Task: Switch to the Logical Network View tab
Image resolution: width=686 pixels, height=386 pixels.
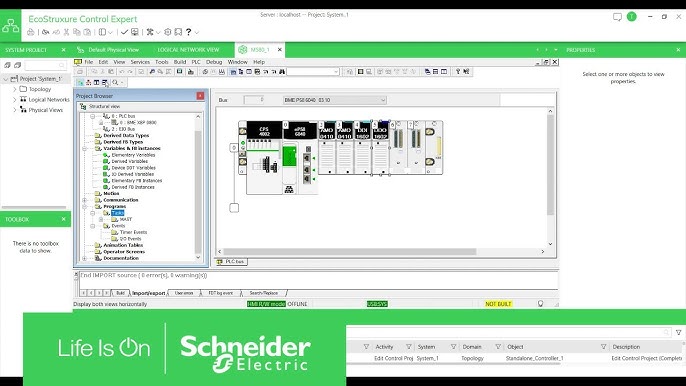Action: pos(189,50)
